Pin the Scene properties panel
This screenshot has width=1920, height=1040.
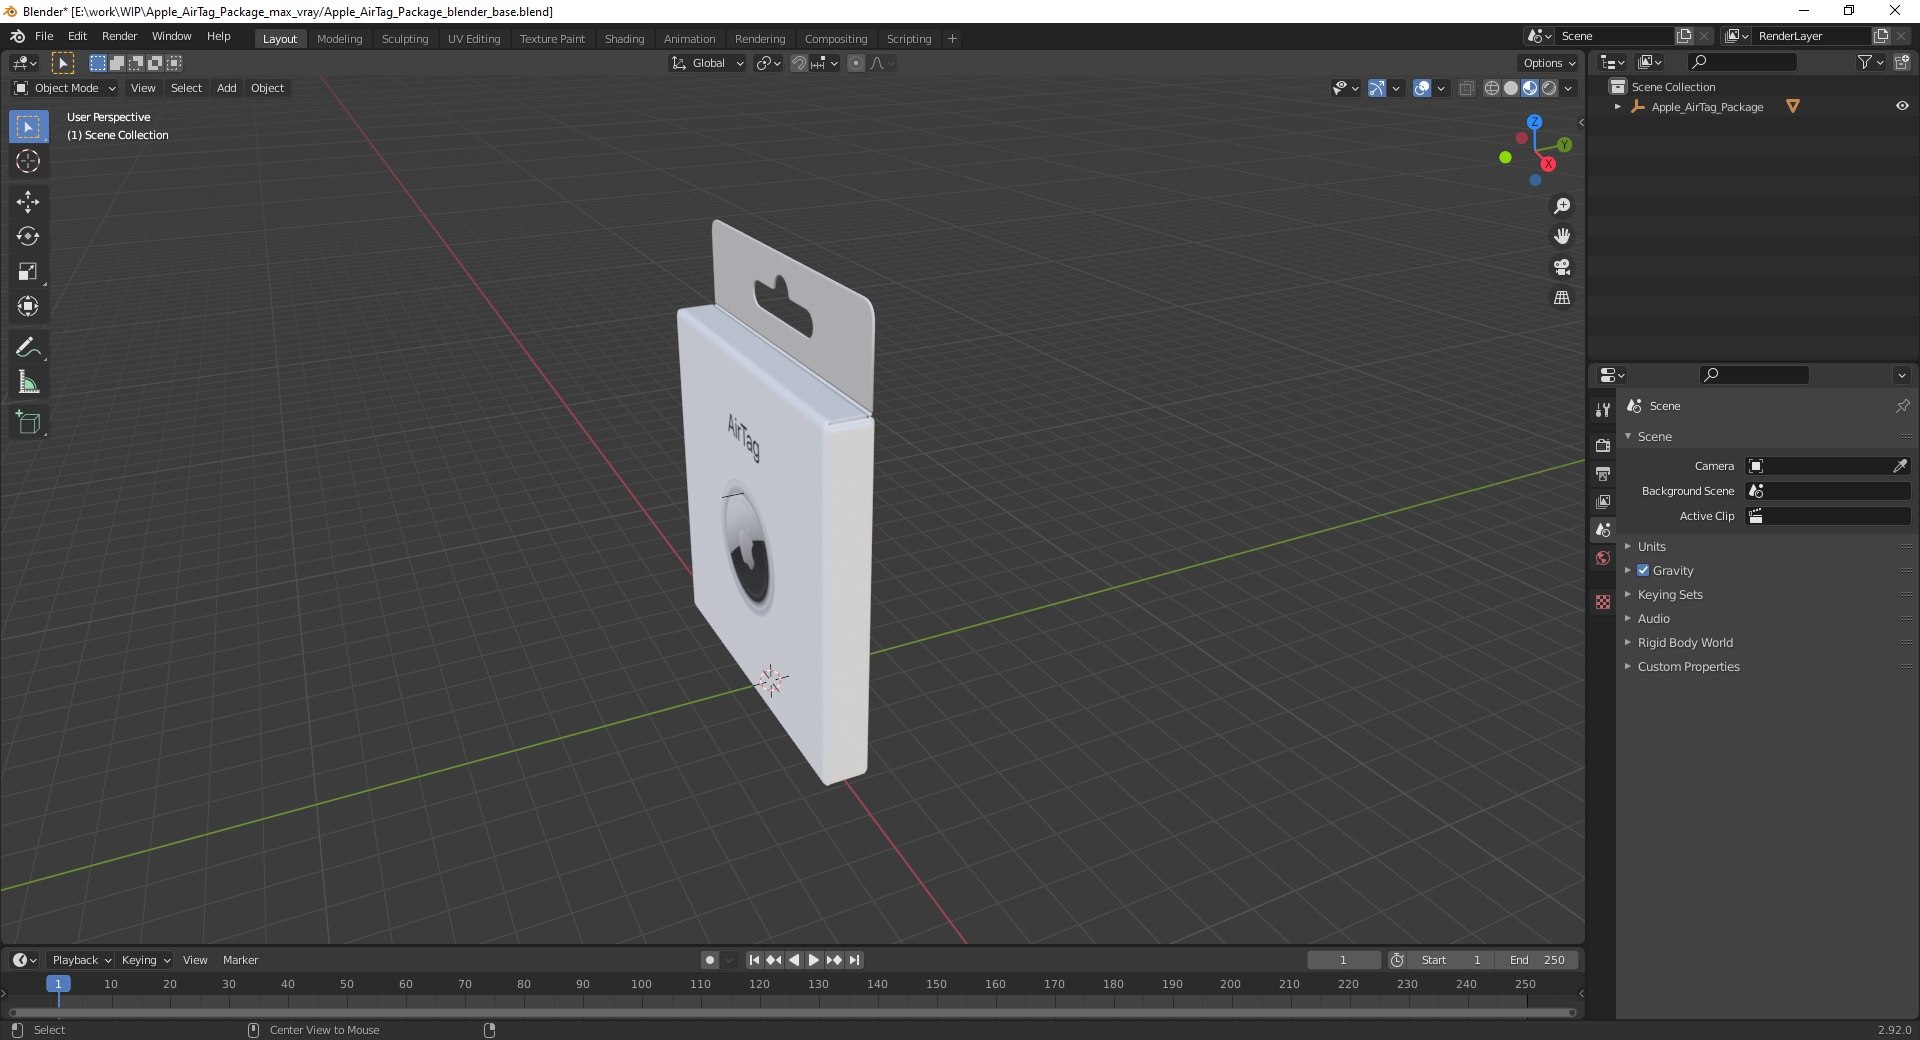click(x=1902, y=406)
